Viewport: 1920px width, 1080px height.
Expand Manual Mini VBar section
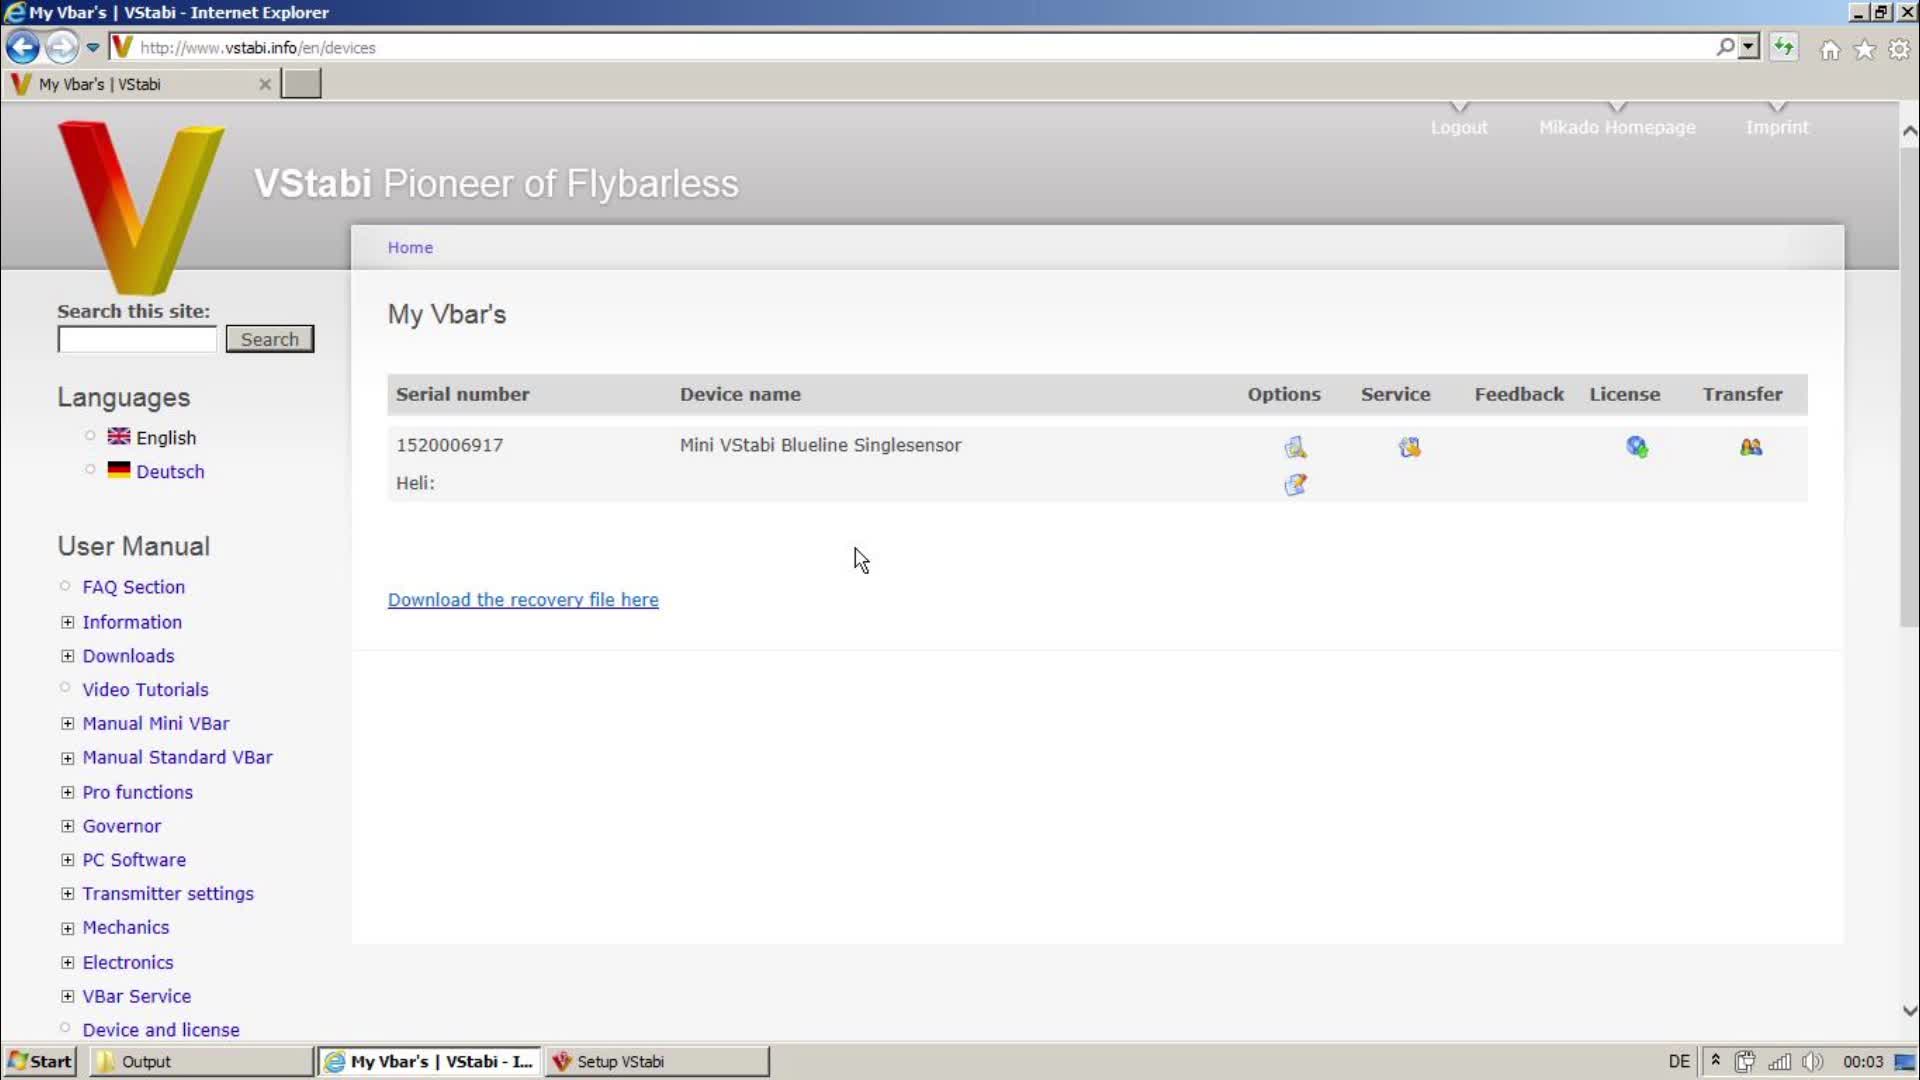click(x=67, y=723)
